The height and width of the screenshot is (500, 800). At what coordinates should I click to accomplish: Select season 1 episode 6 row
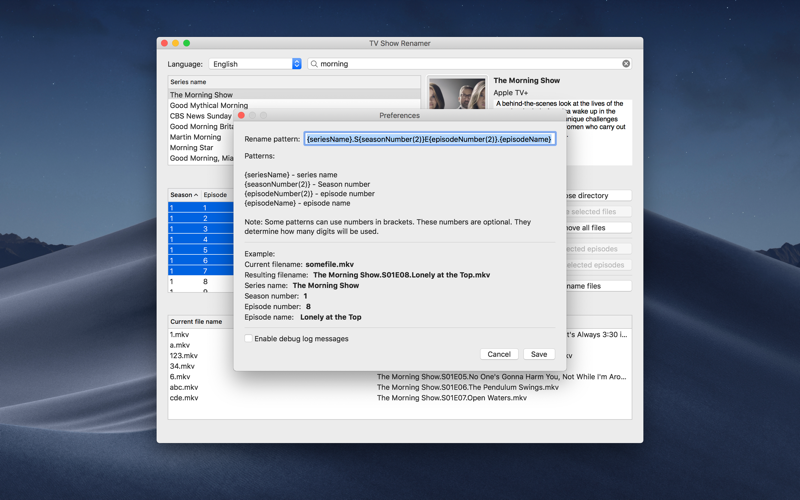[201, 260]
